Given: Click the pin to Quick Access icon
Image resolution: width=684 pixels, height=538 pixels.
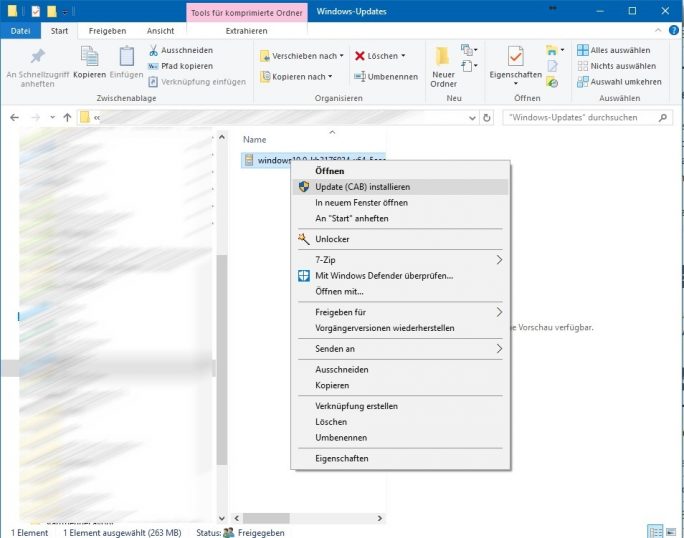Looking at the screenshot, I should tap(38, 56).
